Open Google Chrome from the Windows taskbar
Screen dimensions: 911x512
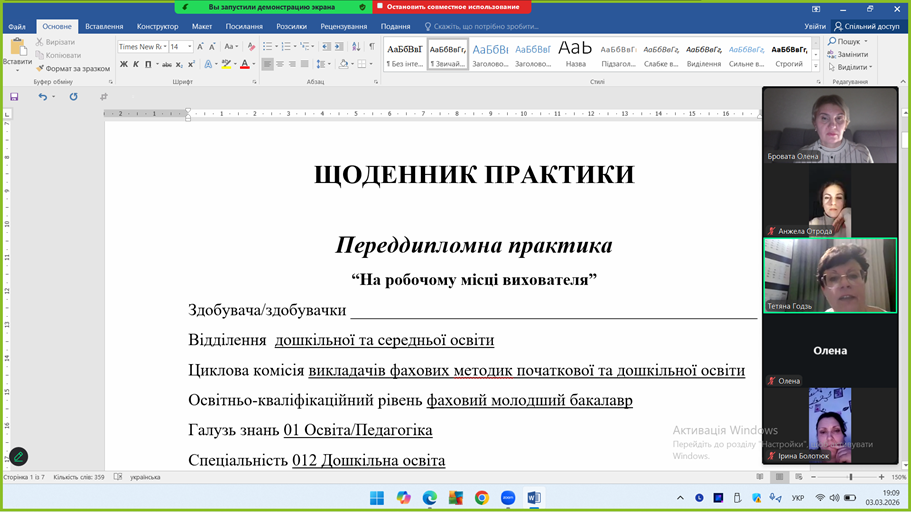482,498
